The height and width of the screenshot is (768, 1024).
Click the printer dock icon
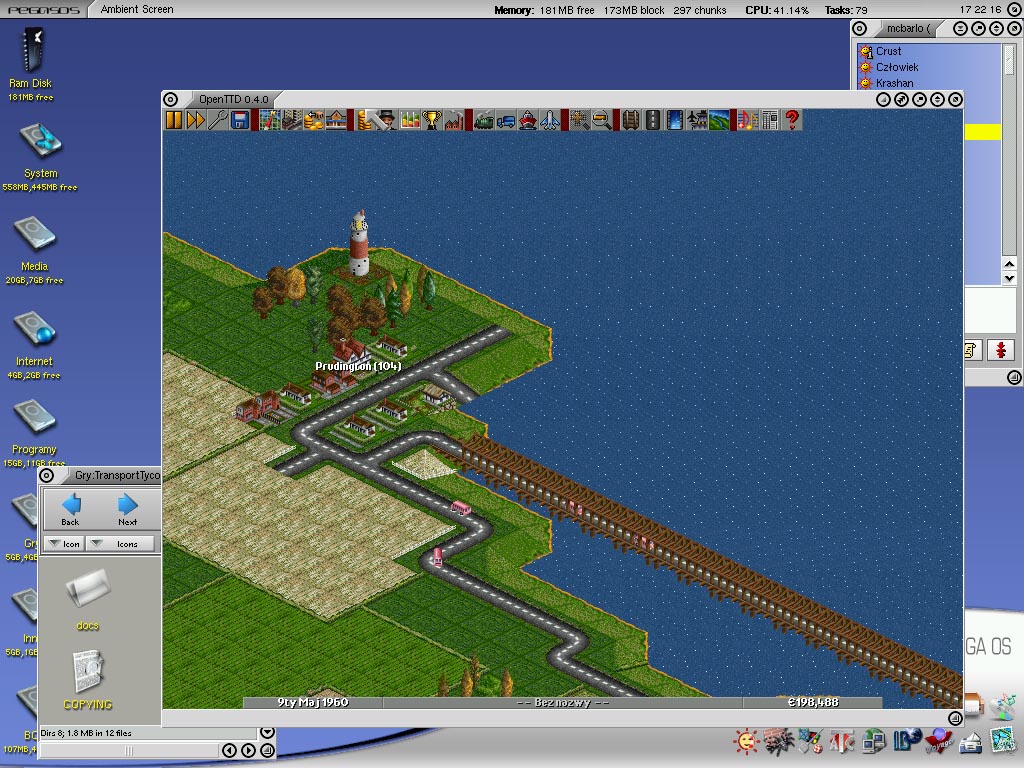971,743
